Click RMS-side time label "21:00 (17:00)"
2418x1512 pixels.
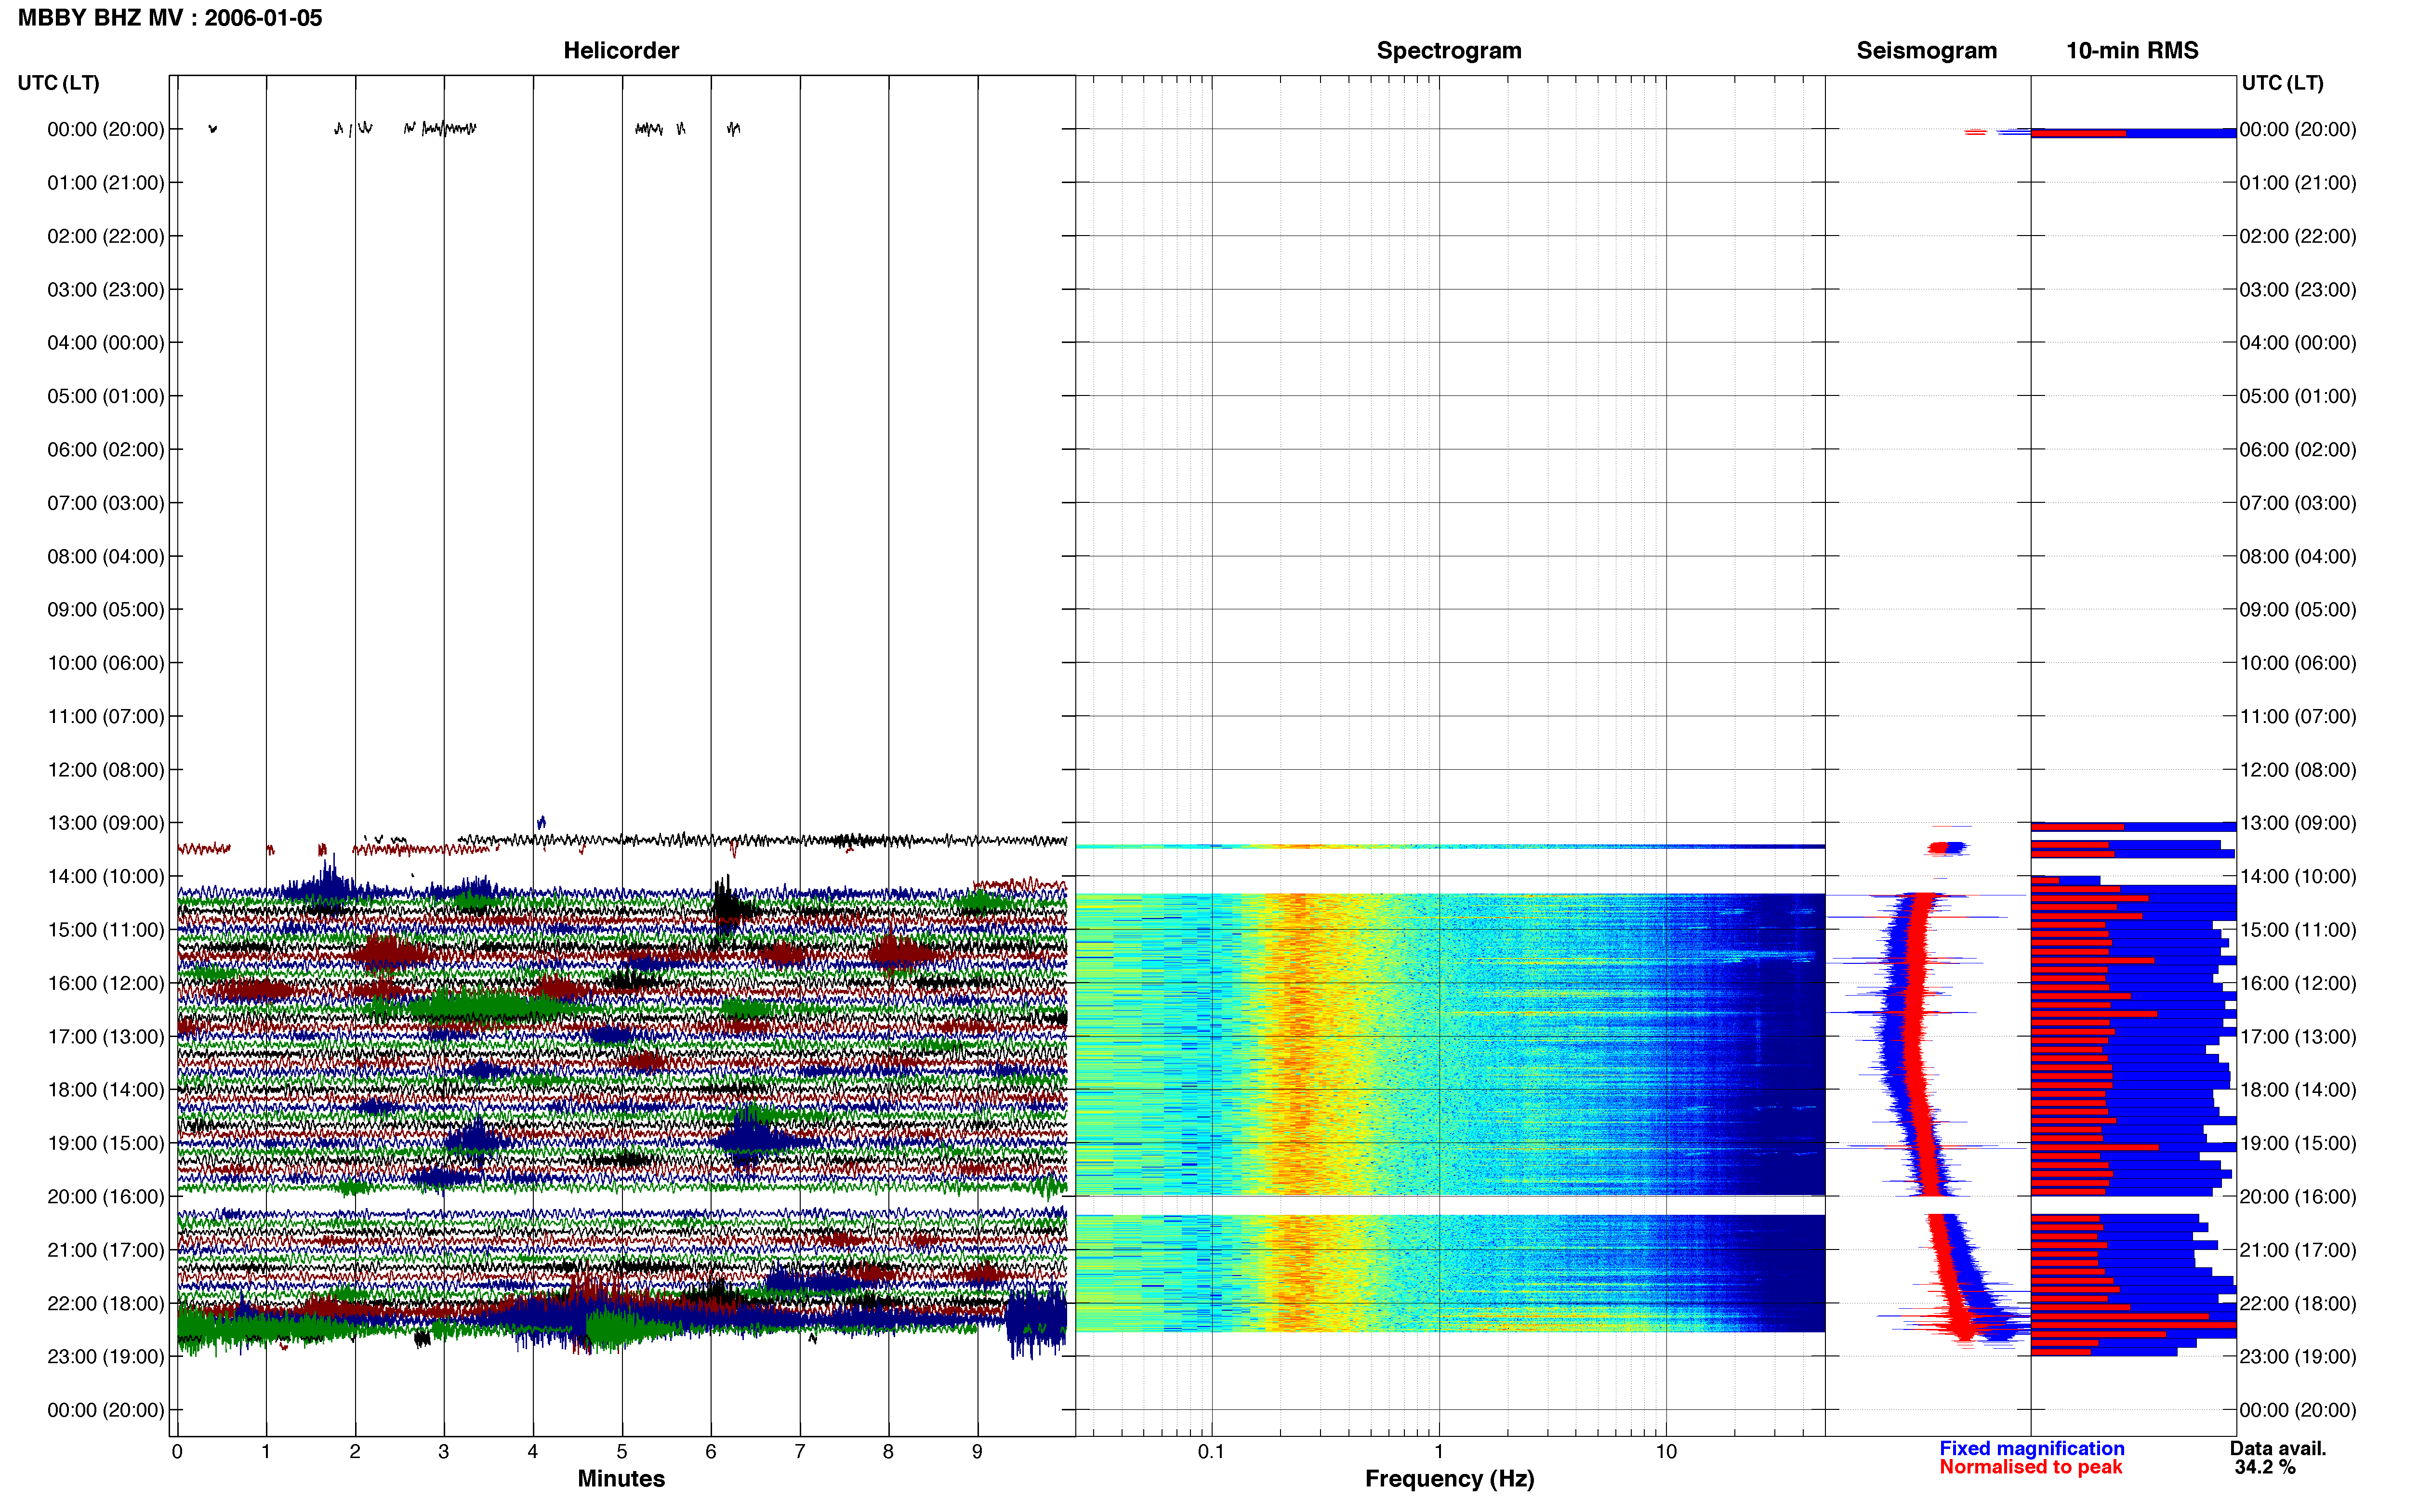(2298, 1250)
